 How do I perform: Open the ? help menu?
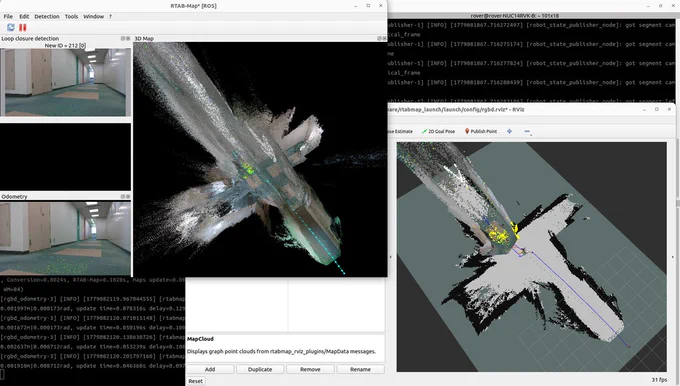(110, 16)
